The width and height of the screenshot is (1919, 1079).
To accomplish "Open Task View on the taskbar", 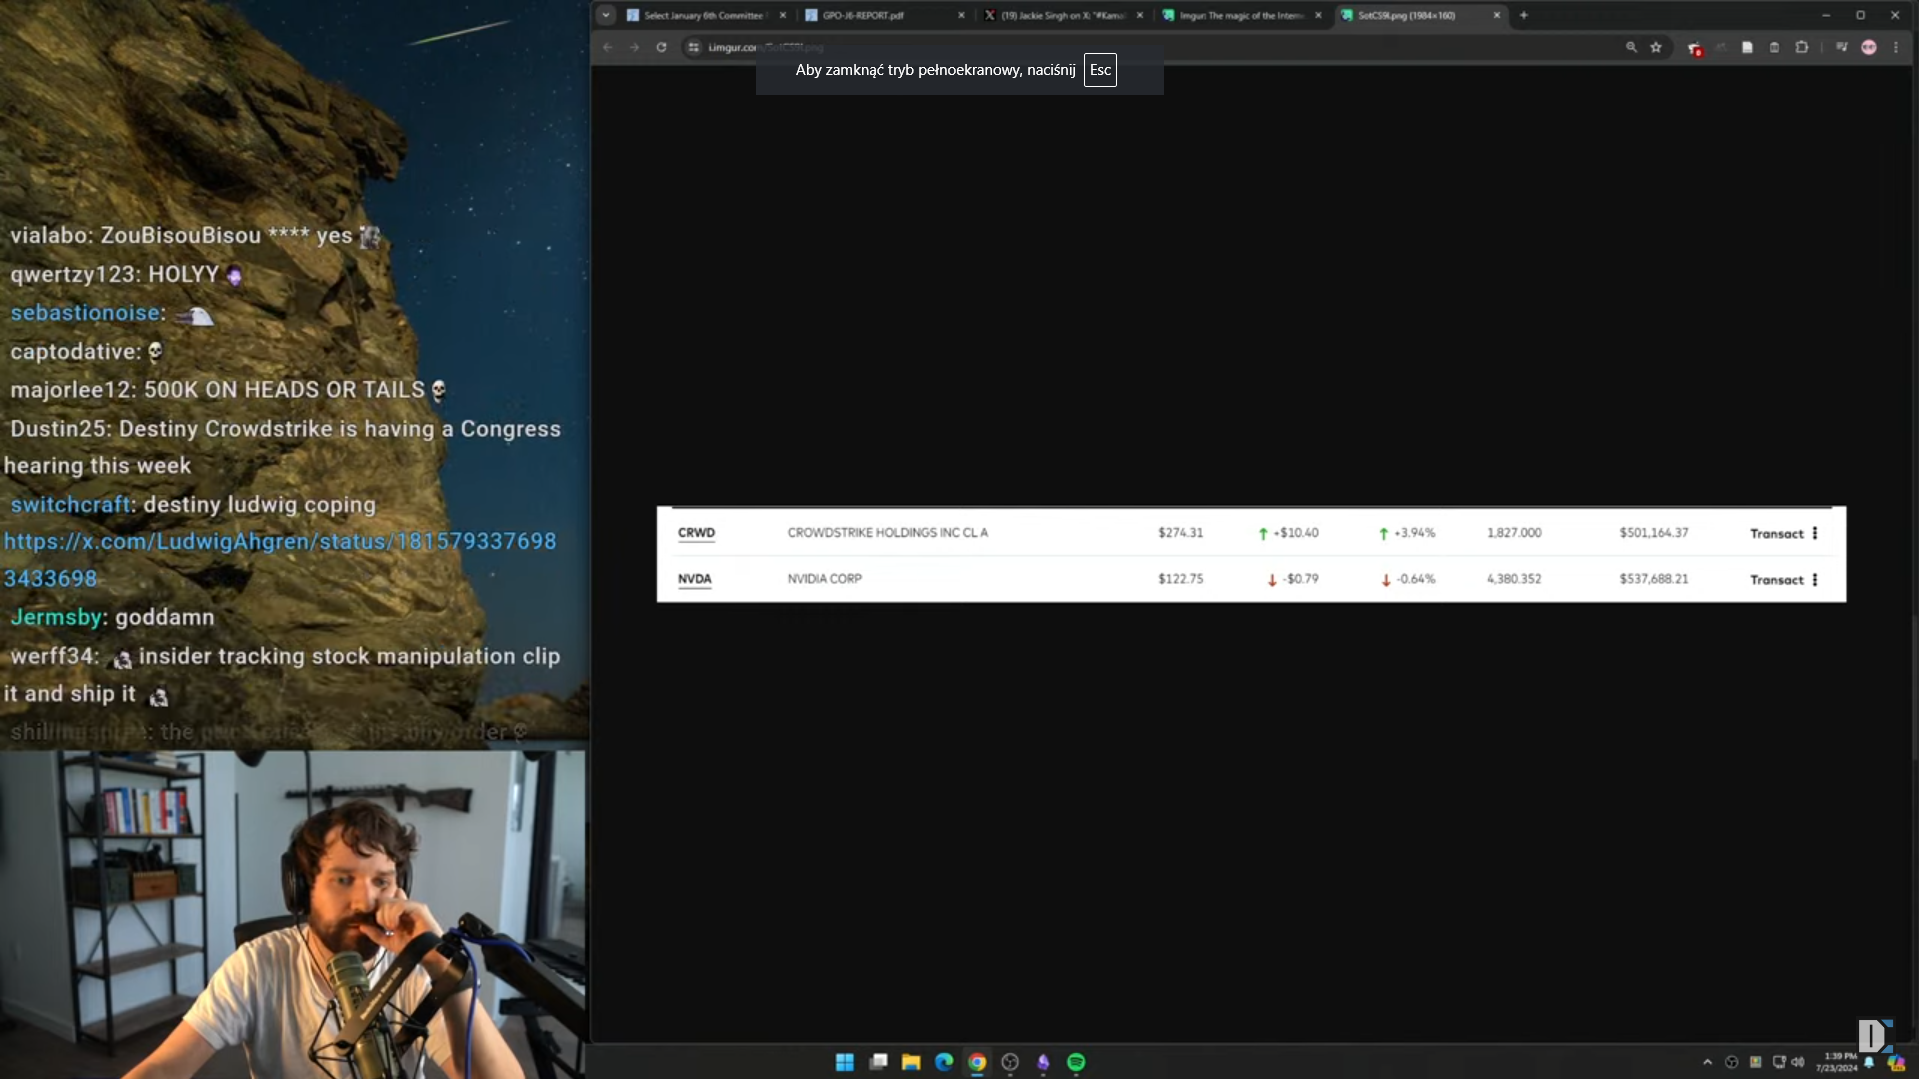I will point(878,1062).
